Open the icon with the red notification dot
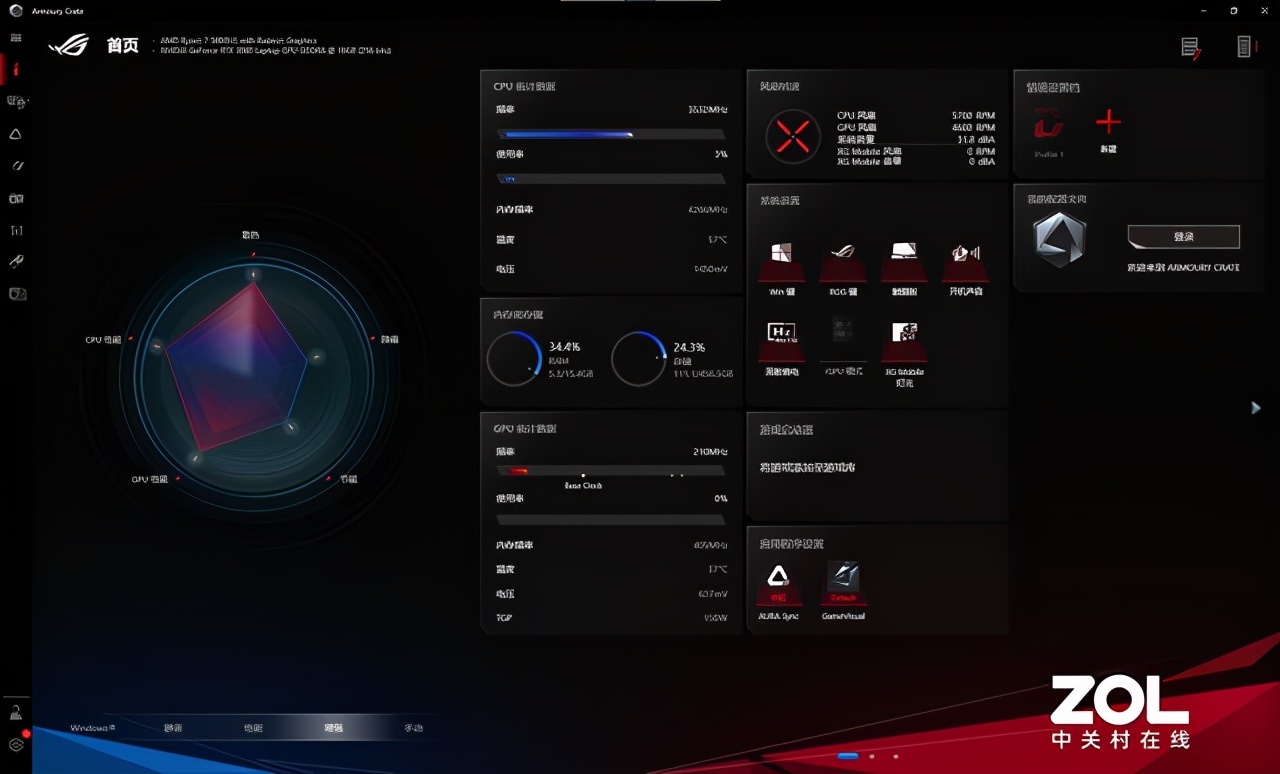Viewport: 1280px width, 774px height. 17,743
